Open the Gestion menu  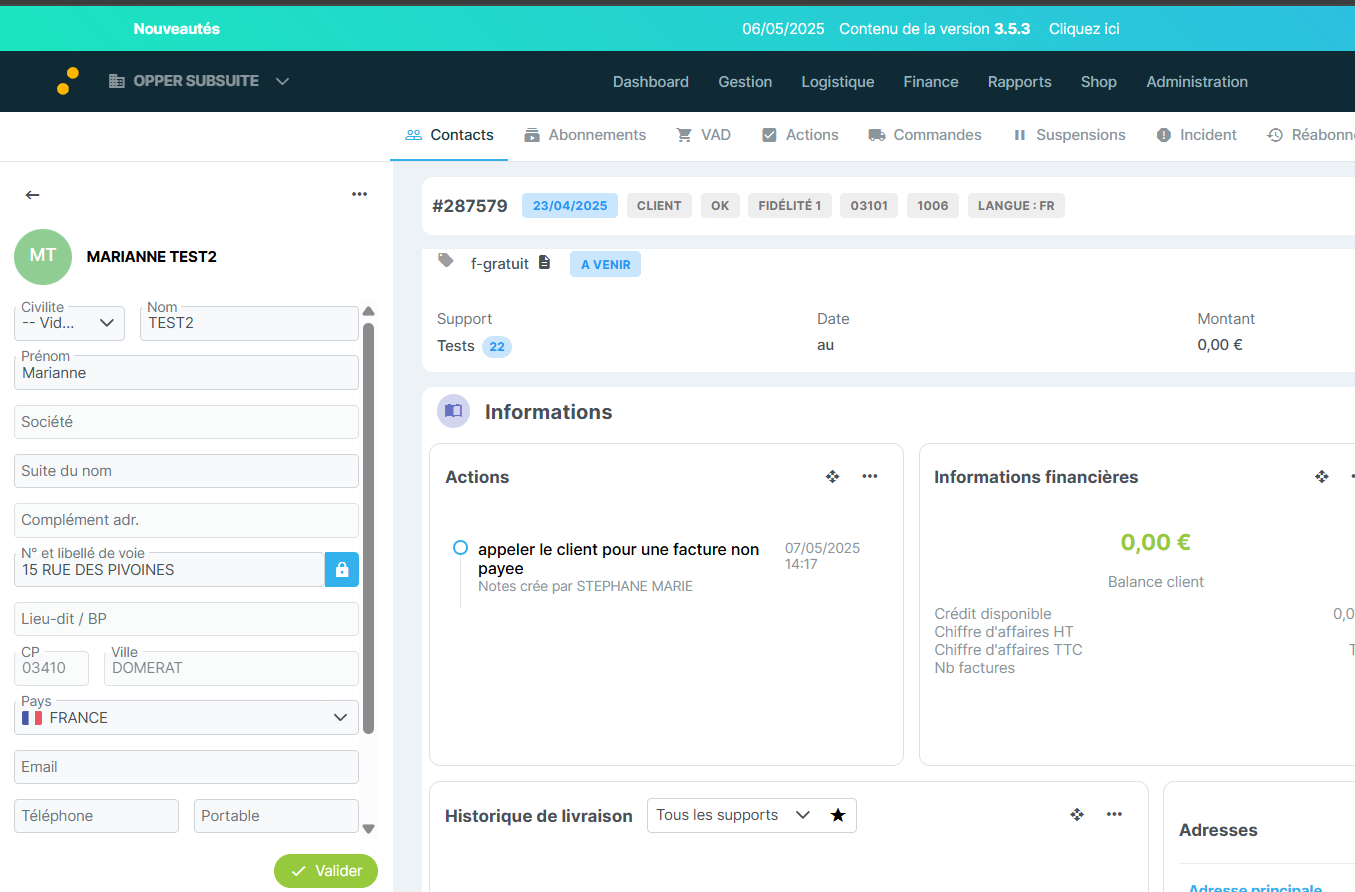pyautogui.click(x=745, y=82)
